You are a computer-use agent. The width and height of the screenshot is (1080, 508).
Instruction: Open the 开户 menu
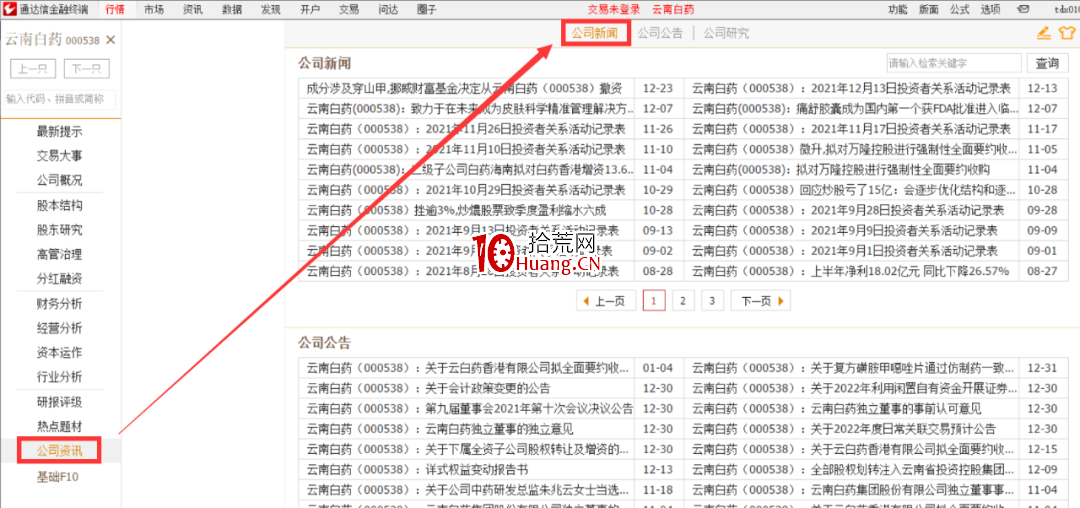point(310,10)
